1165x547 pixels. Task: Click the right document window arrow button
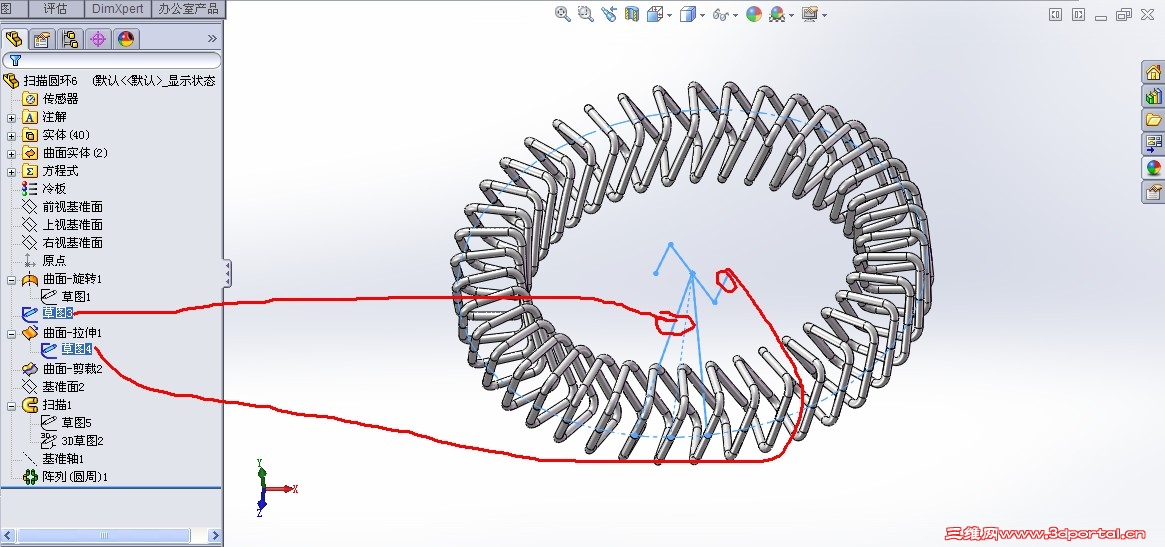point(1079,14)
